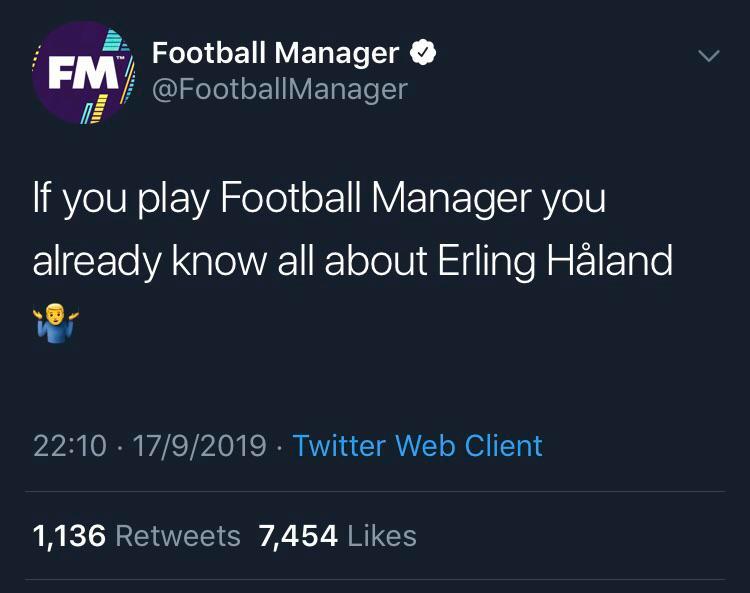Image resolution: width=750 pixels, height=593 pixels.
Task: Click the verified badge next to Football Manager
Action: click(x=423, y=53)
